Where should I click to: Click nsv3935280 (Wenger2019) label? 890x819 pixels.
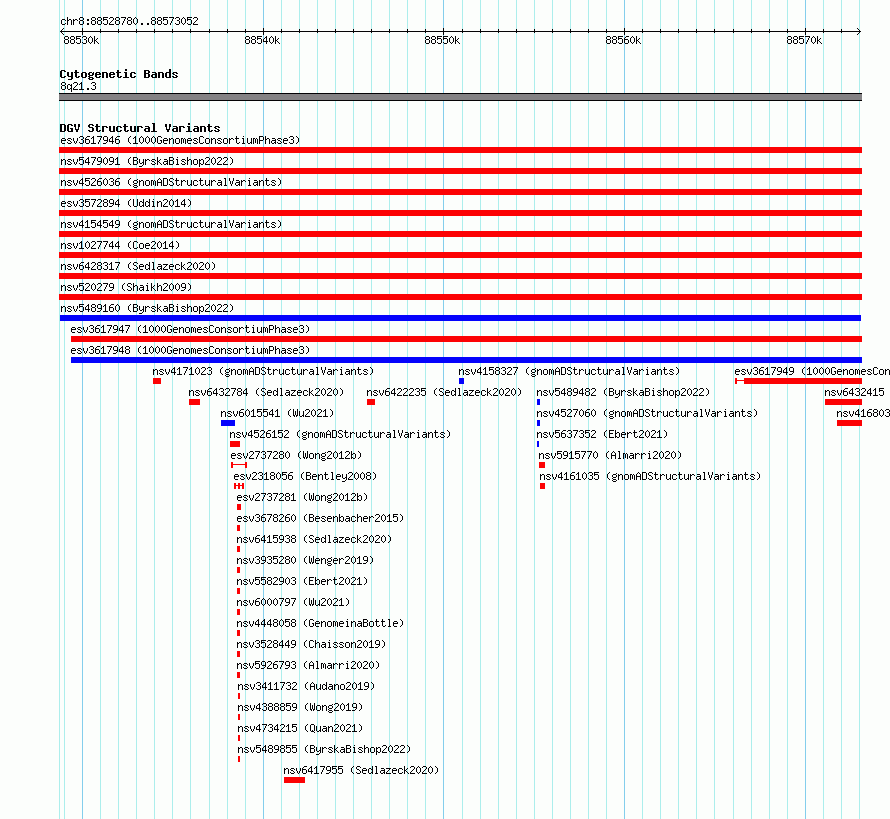click(305, 560)
